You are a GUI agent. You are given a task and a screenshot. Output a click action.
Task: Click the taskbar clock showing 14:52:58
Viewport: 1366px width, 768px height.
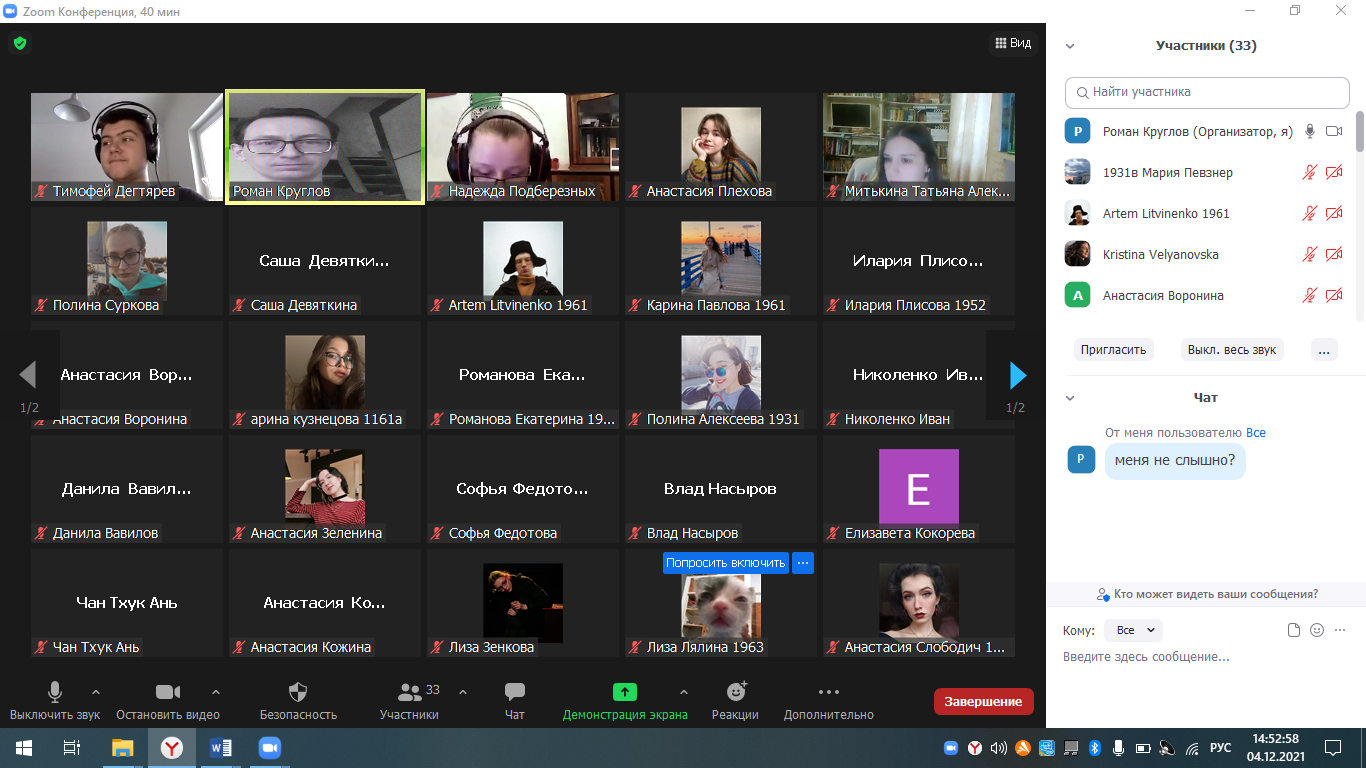tap(1274, 747)
